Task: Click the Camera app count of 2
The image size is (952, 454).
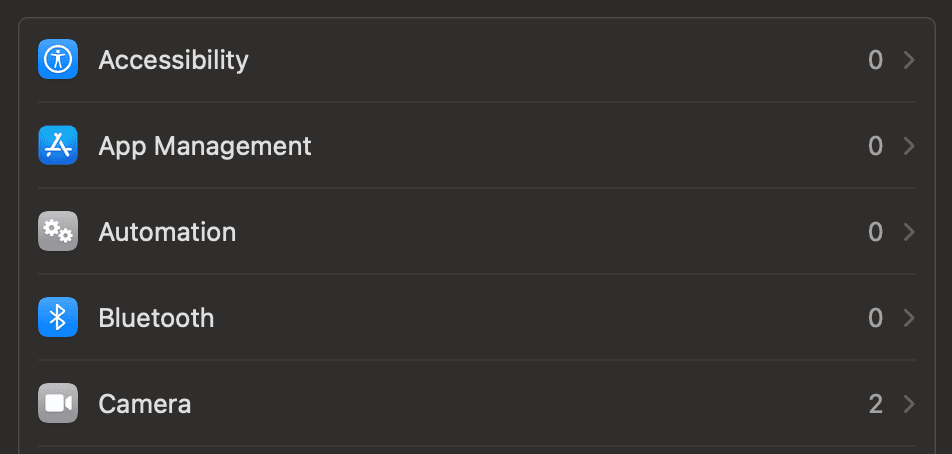Action: coord(875,404)
